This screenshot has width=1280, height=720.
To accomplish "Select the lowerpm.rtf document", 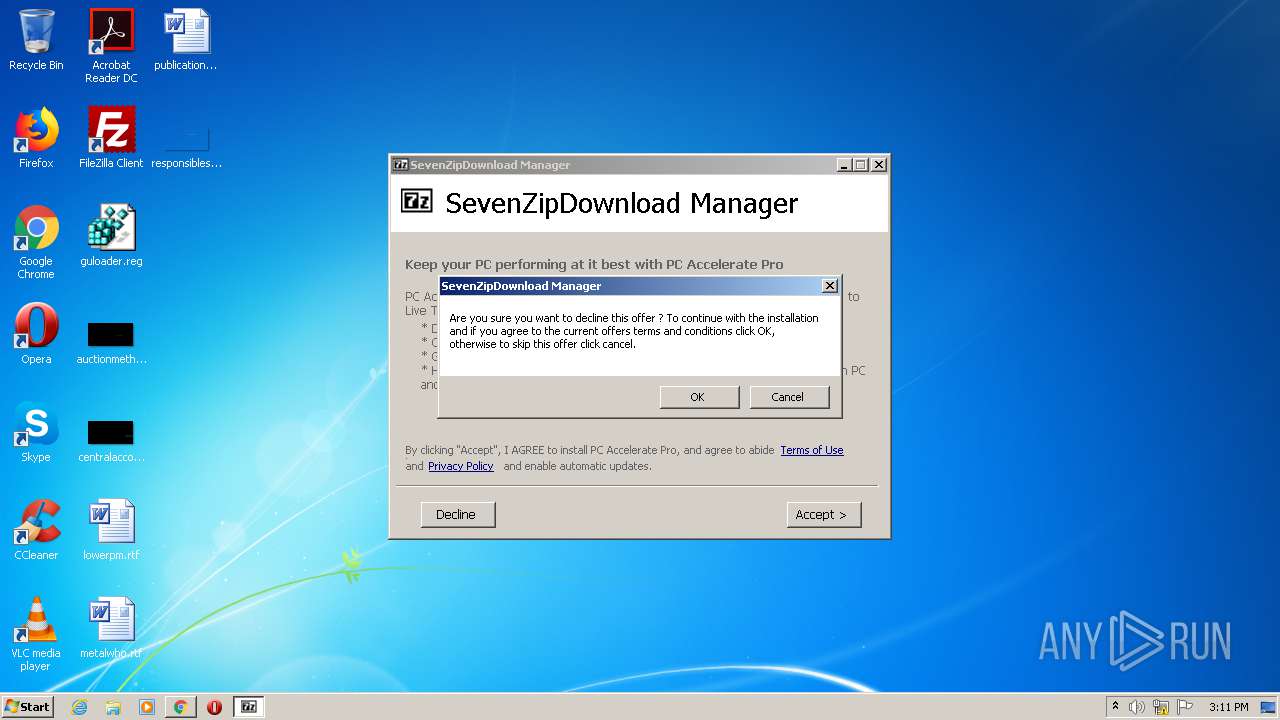I will coord(111,530).
